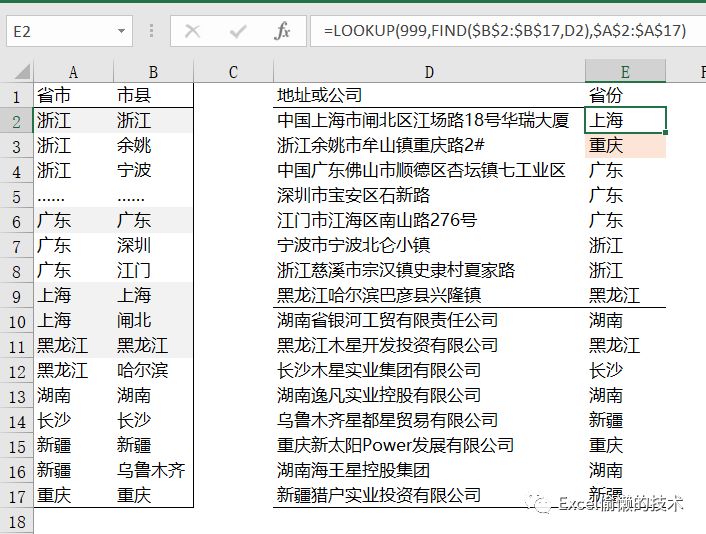Click the Name Box showing E2
The image size is (706, 534).
point(70,31)
